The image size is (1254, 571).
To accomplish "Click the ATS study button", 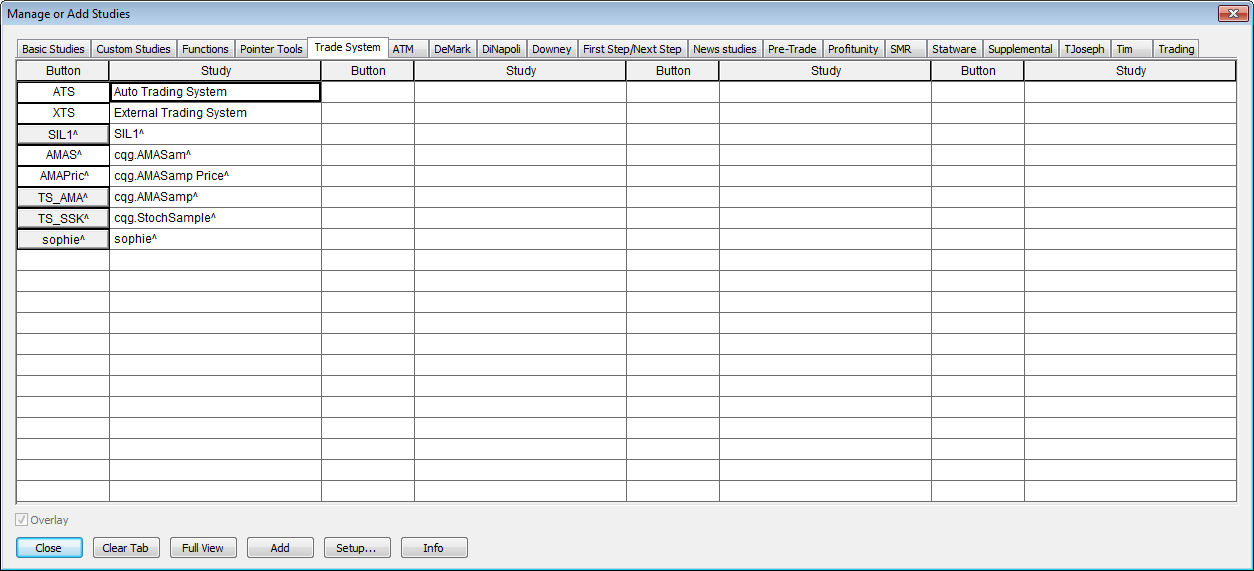I will [63, 92].
